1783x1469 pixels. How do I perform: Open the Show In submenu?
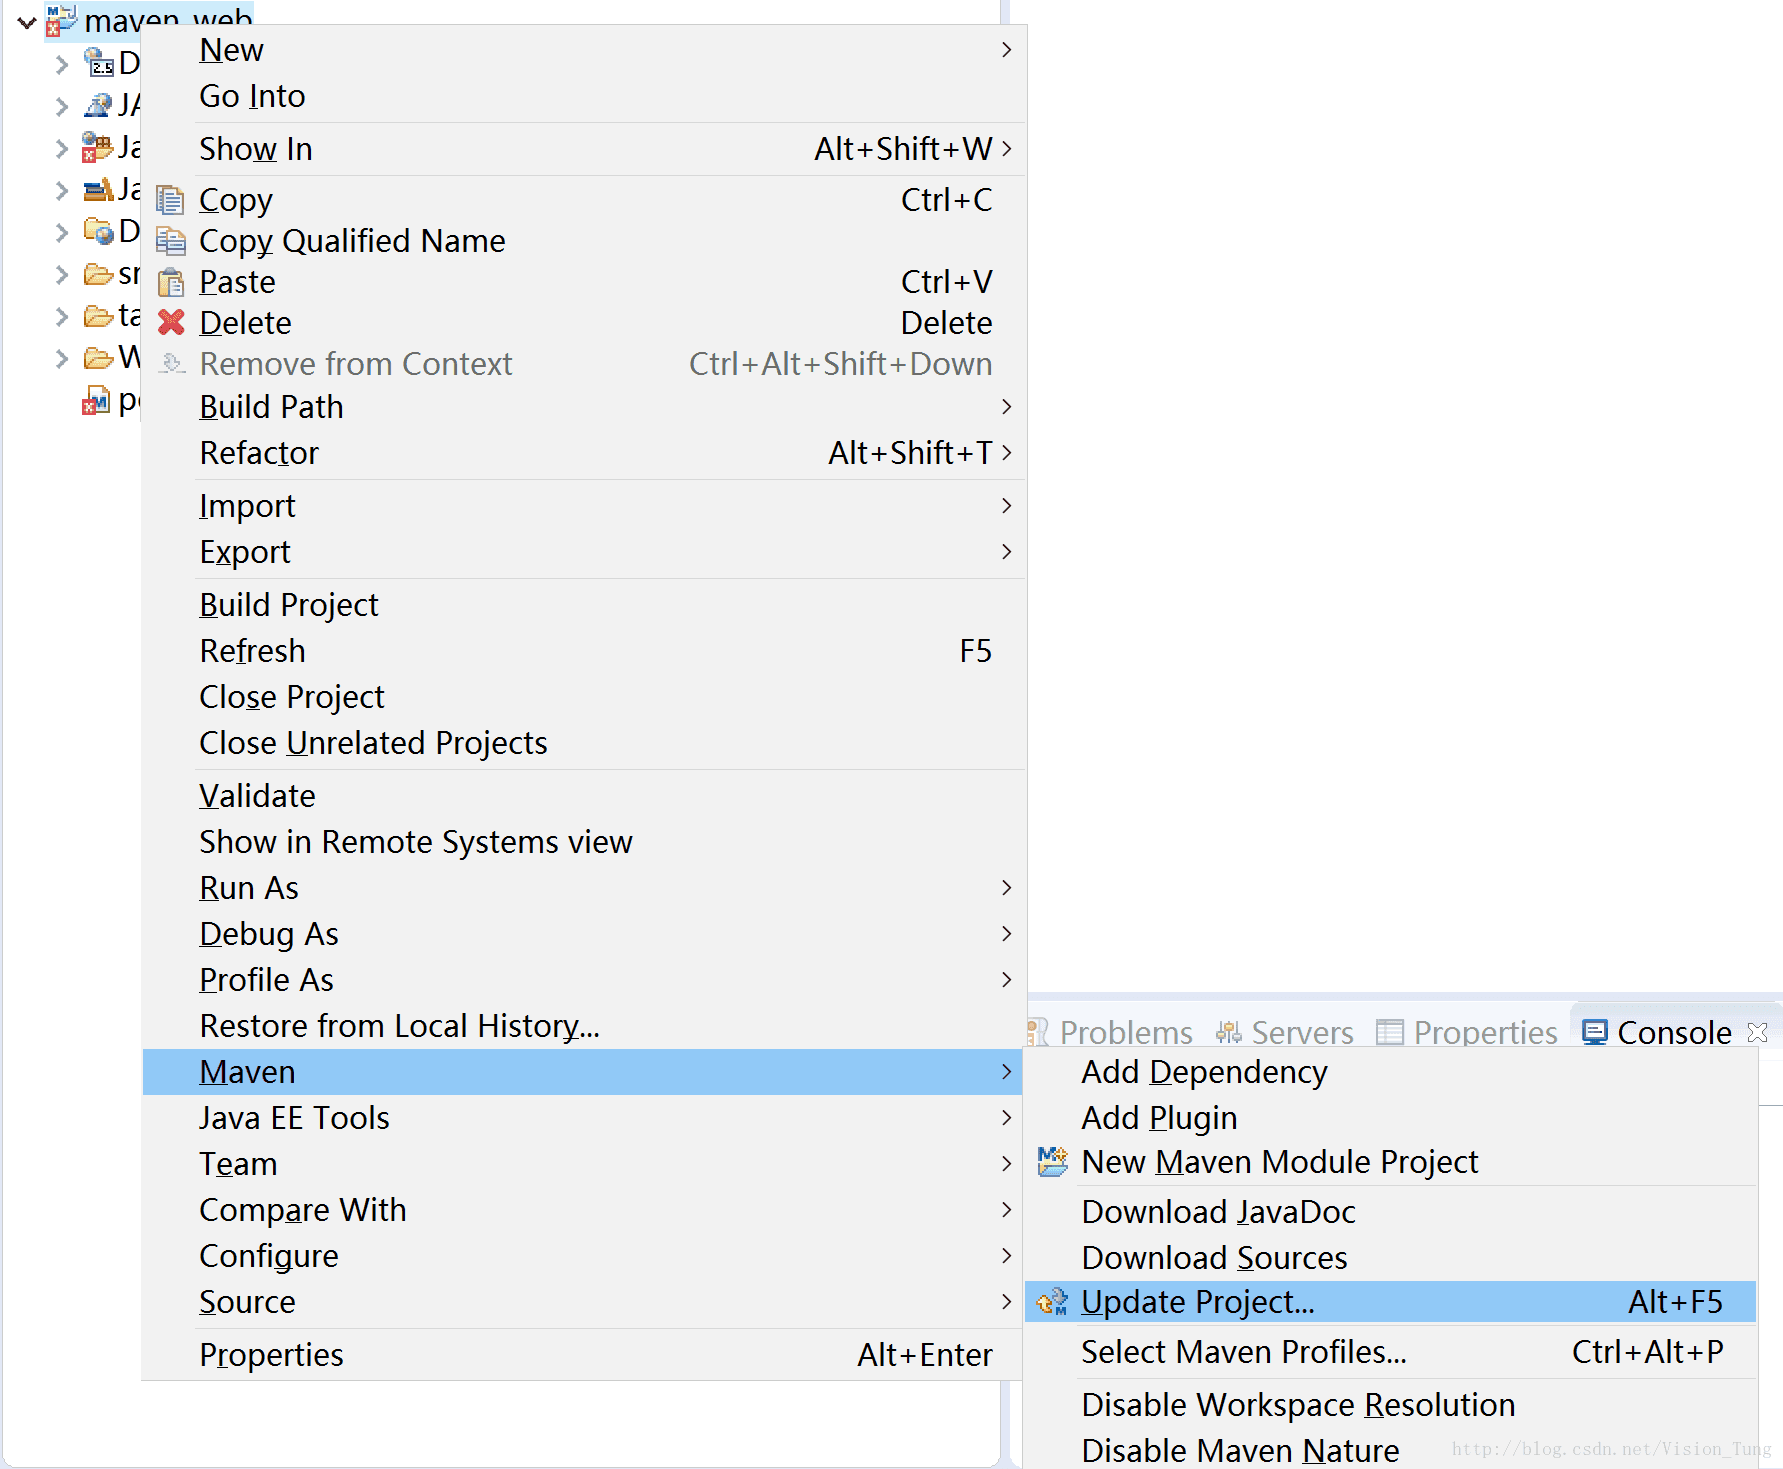pos(584,149)
